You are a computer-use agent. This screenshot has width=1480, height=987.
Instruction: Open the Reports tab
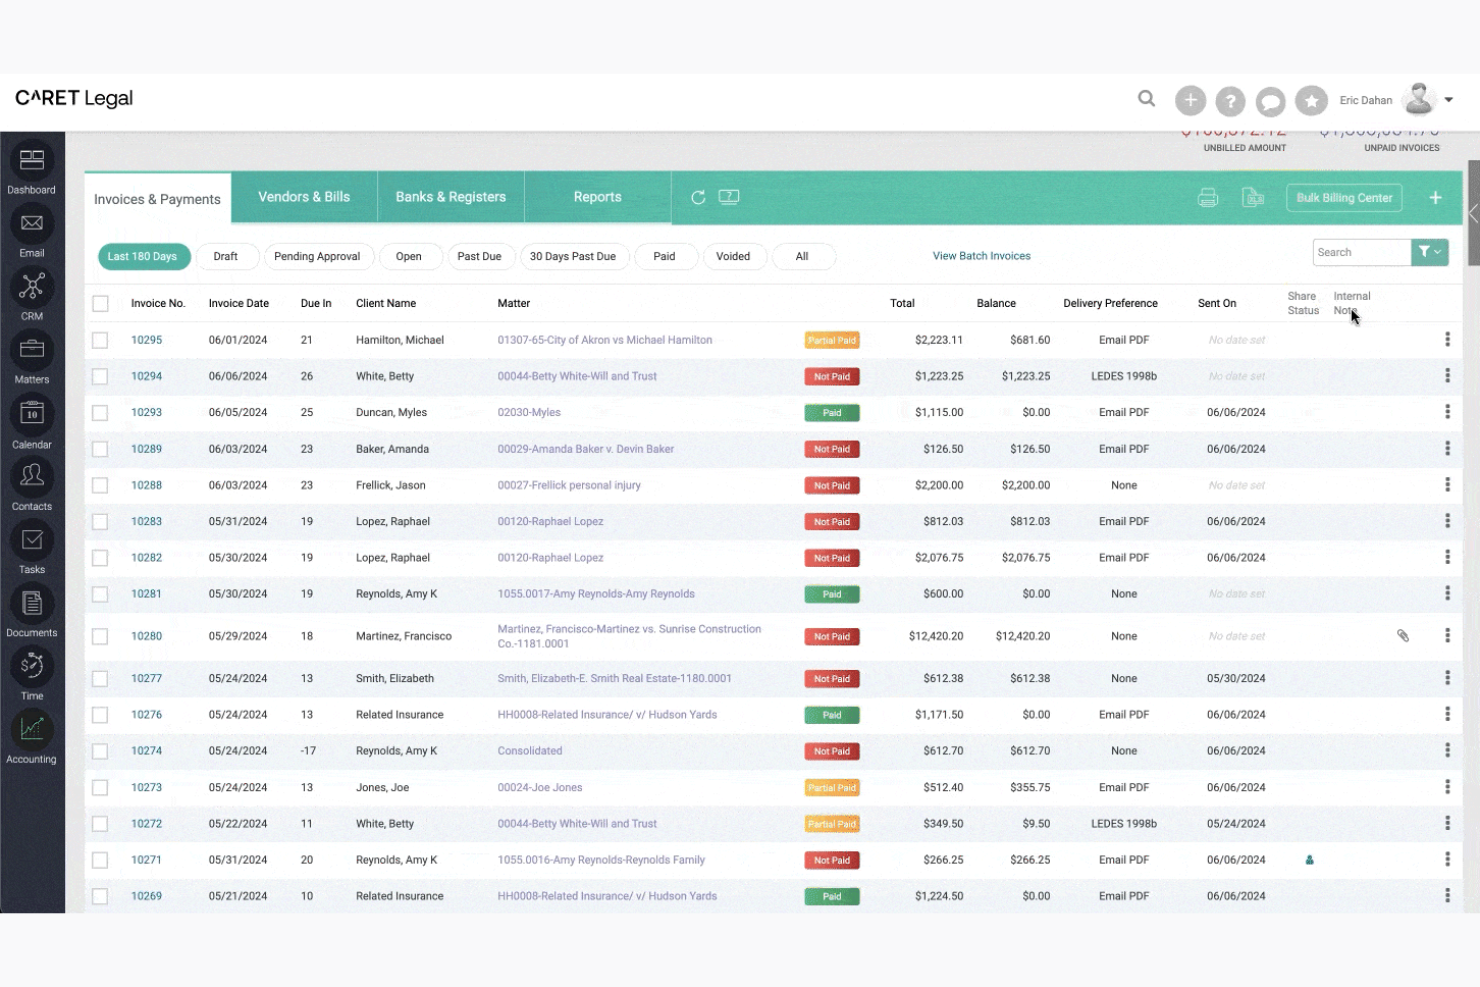pyautogui.click(x=598, y=197)
